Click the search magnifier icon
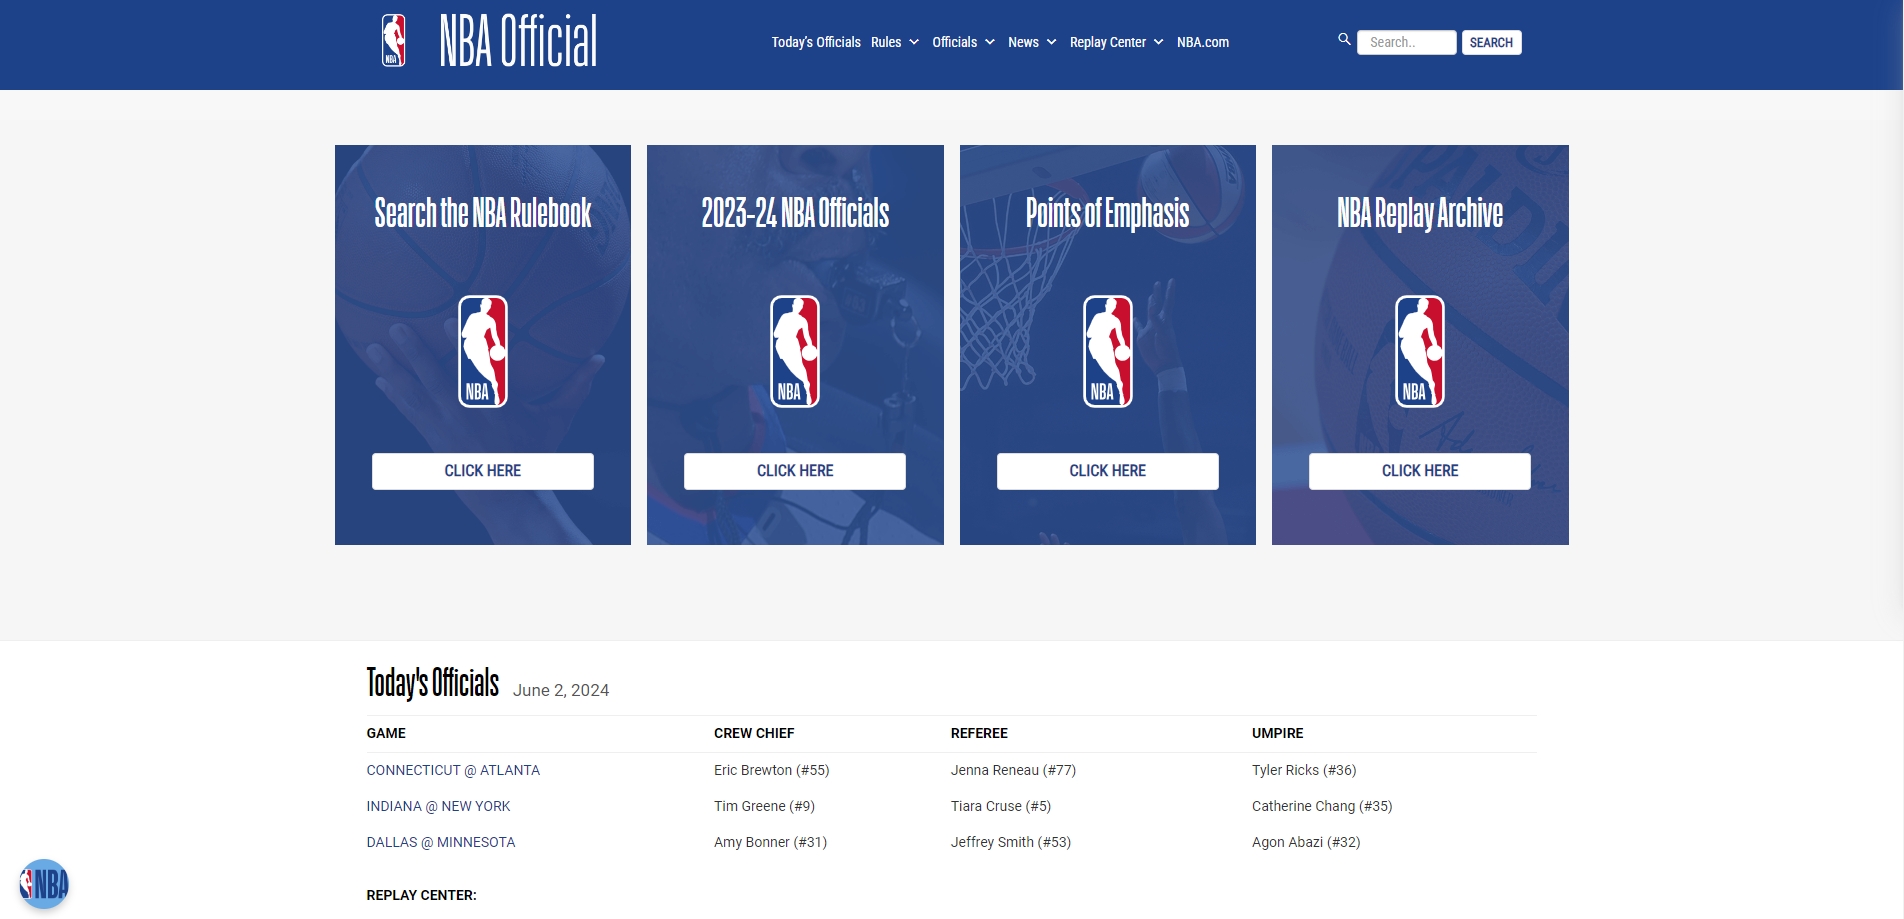The width and height of the screenshot is (1904, 919). (1344, 39)
